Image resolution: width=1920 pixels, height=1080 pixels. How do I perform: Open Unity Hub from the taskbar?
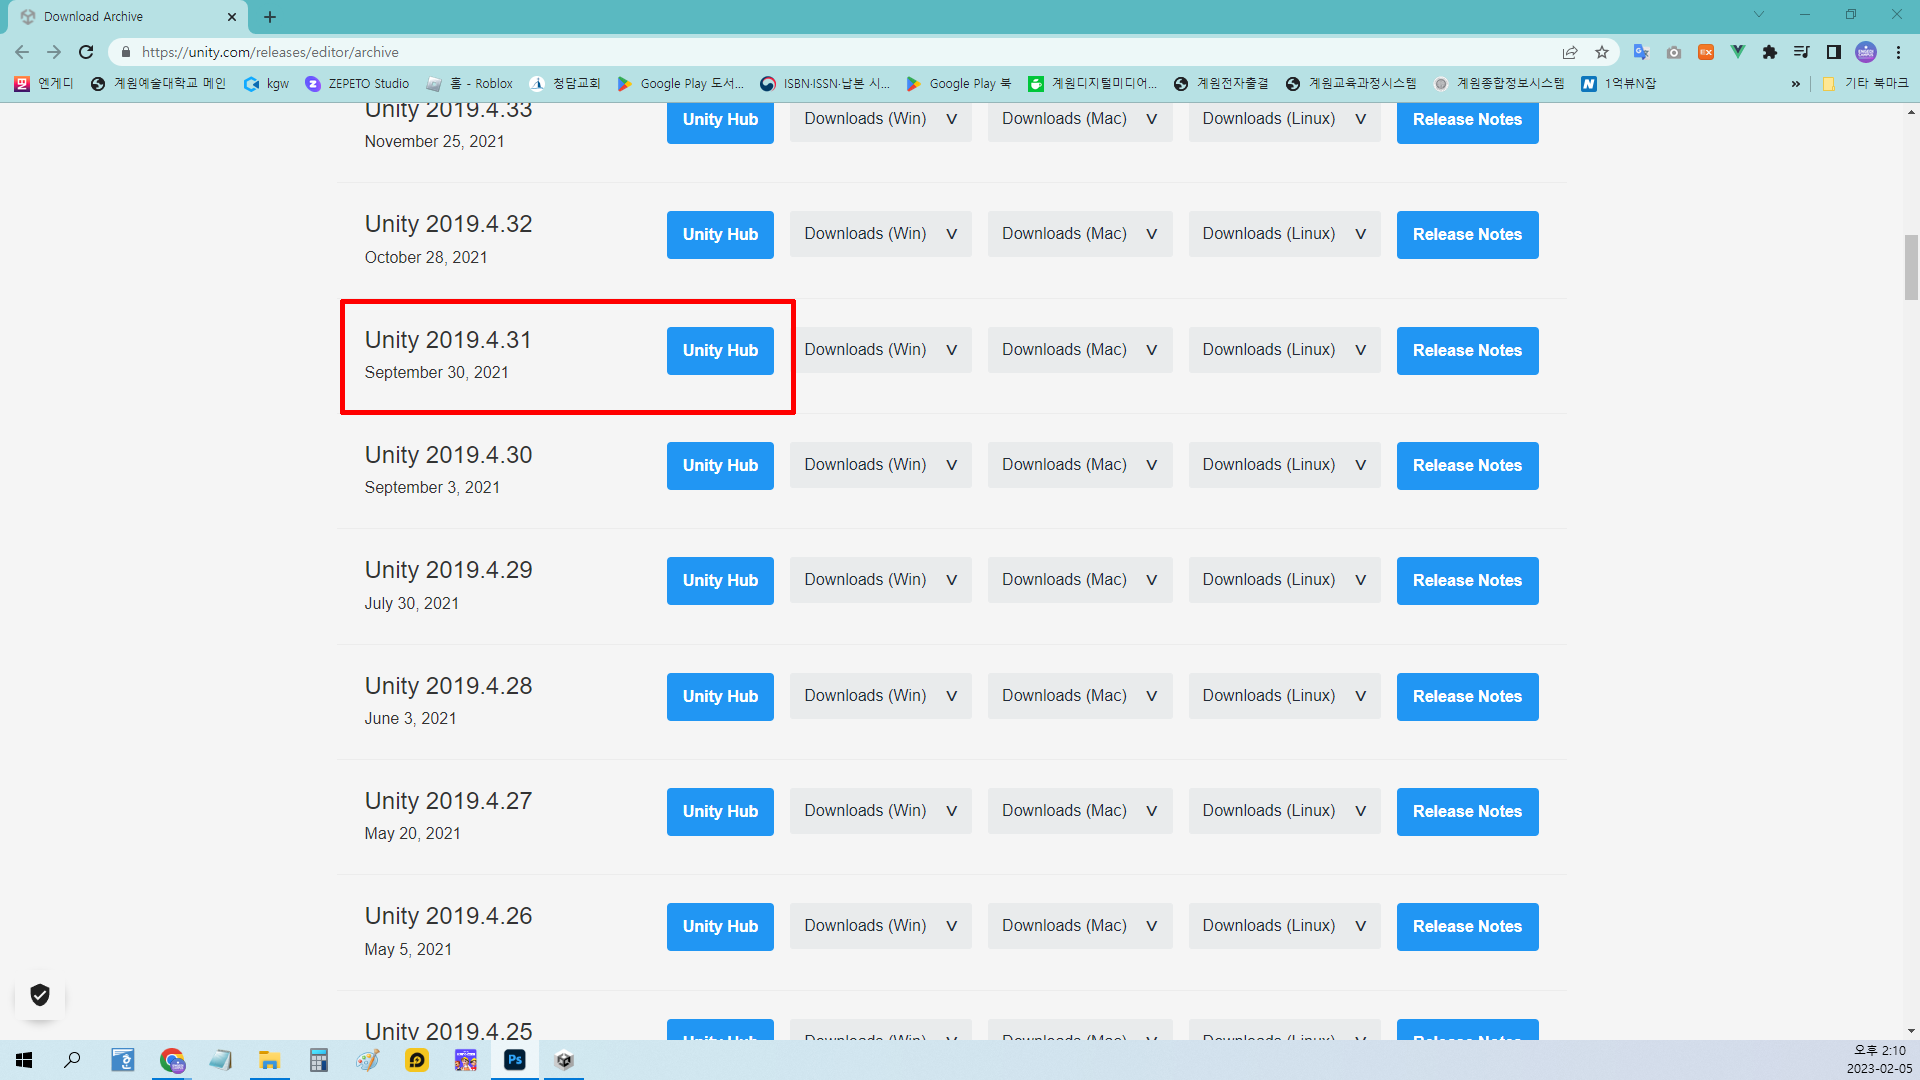coord(564,1060)
